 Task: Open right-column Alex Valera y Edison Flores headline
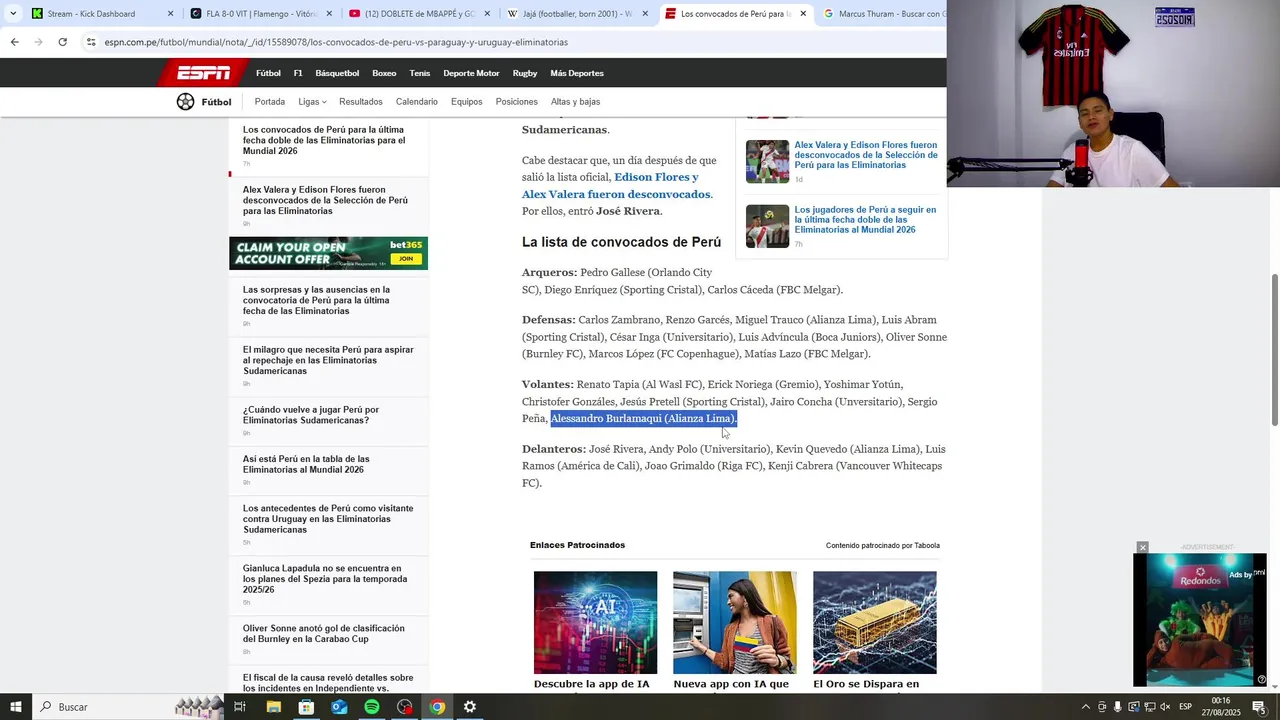point(866,155)
